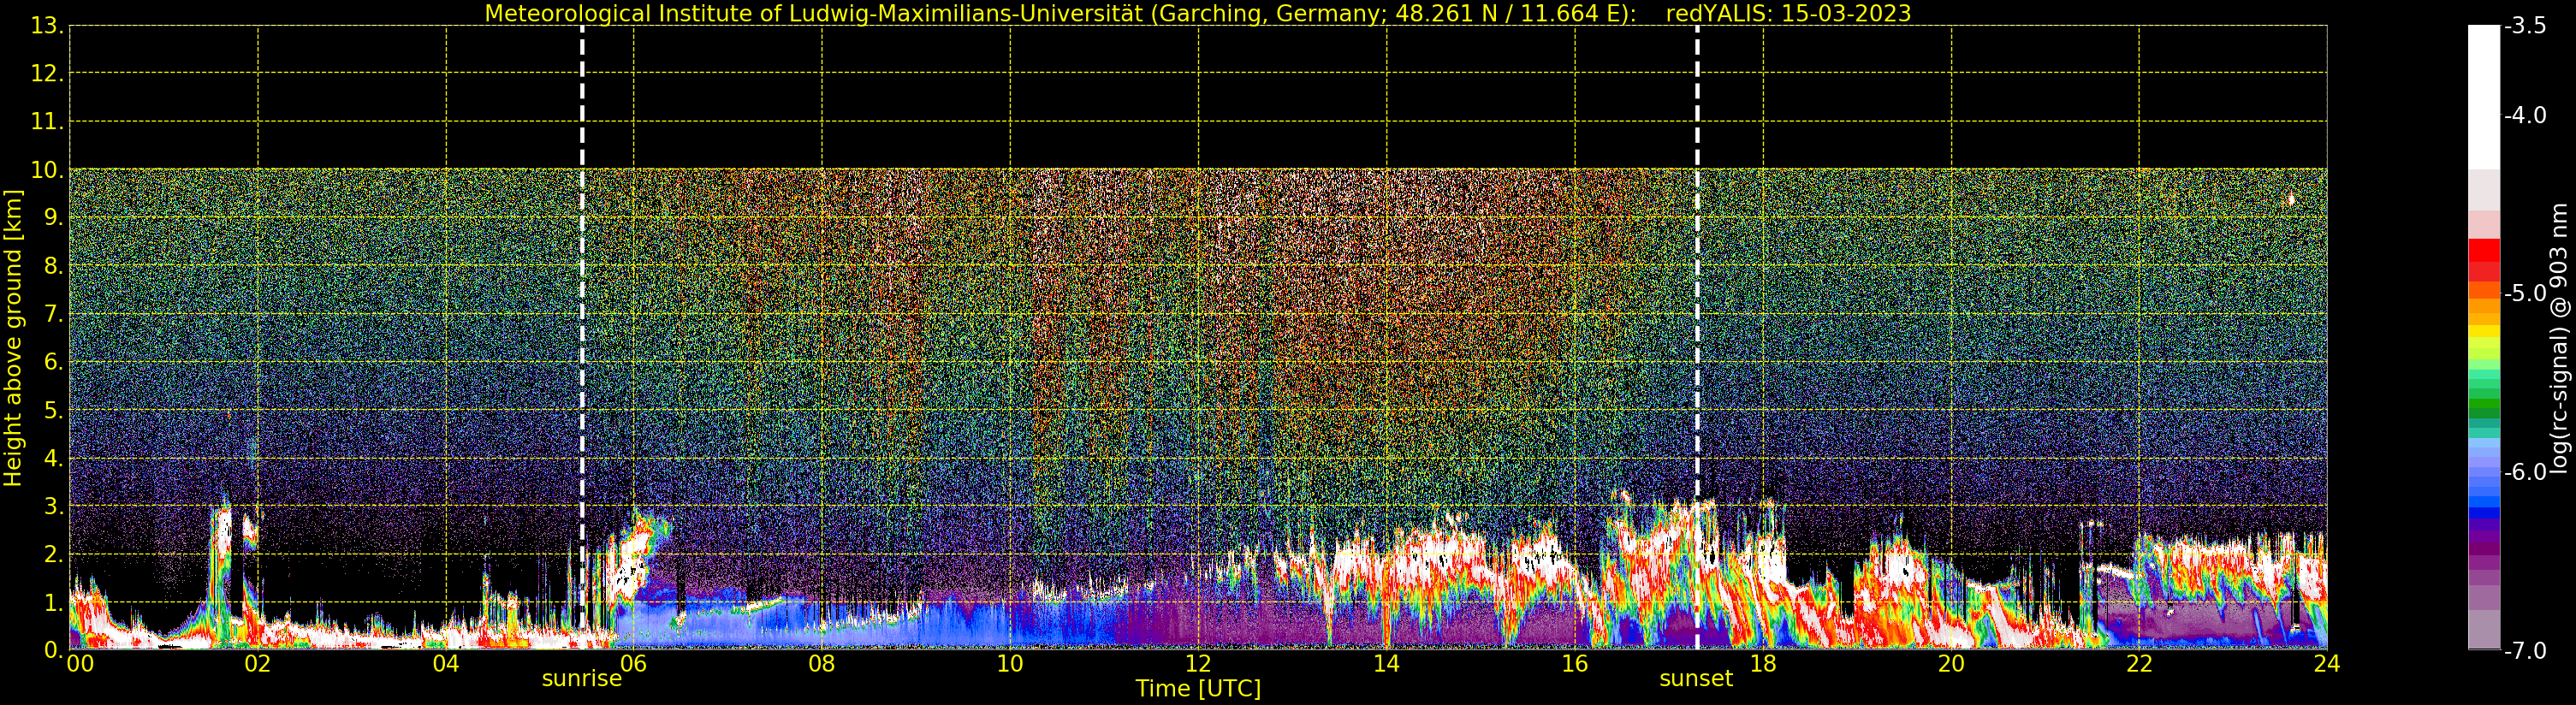Click the time axis tick label 16
Viewport: 2576px width, 705px height.
click(1574, 664)
